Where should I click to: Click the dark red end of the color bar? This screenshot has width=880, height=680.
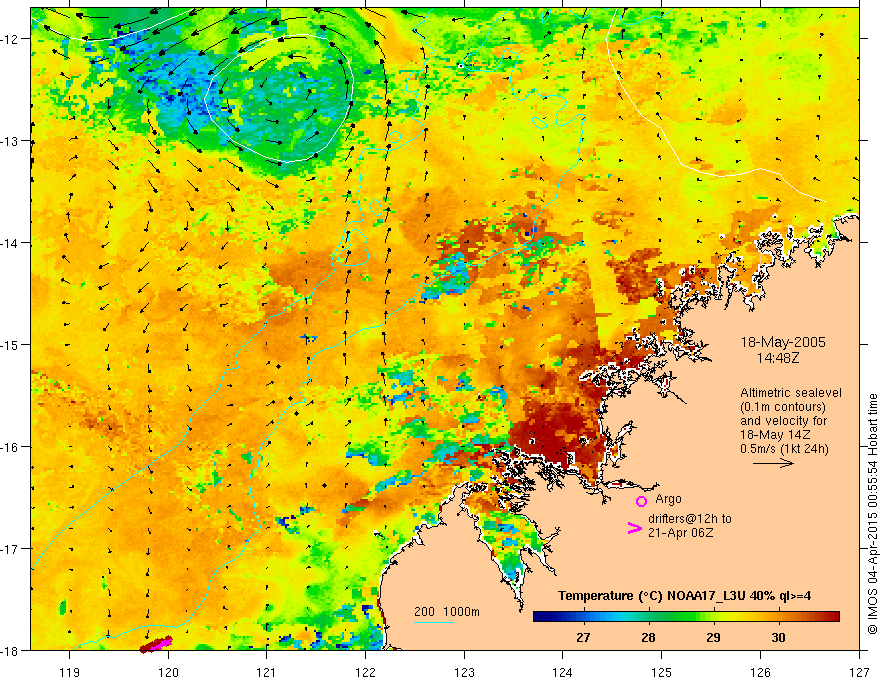point(833,617)
